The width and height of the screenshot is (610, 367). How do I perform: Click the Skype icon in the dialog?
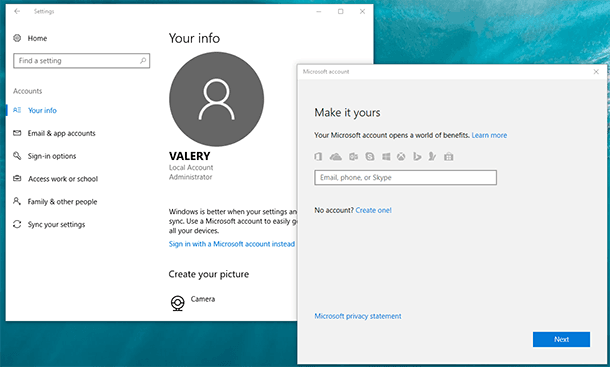click(370, 156)
